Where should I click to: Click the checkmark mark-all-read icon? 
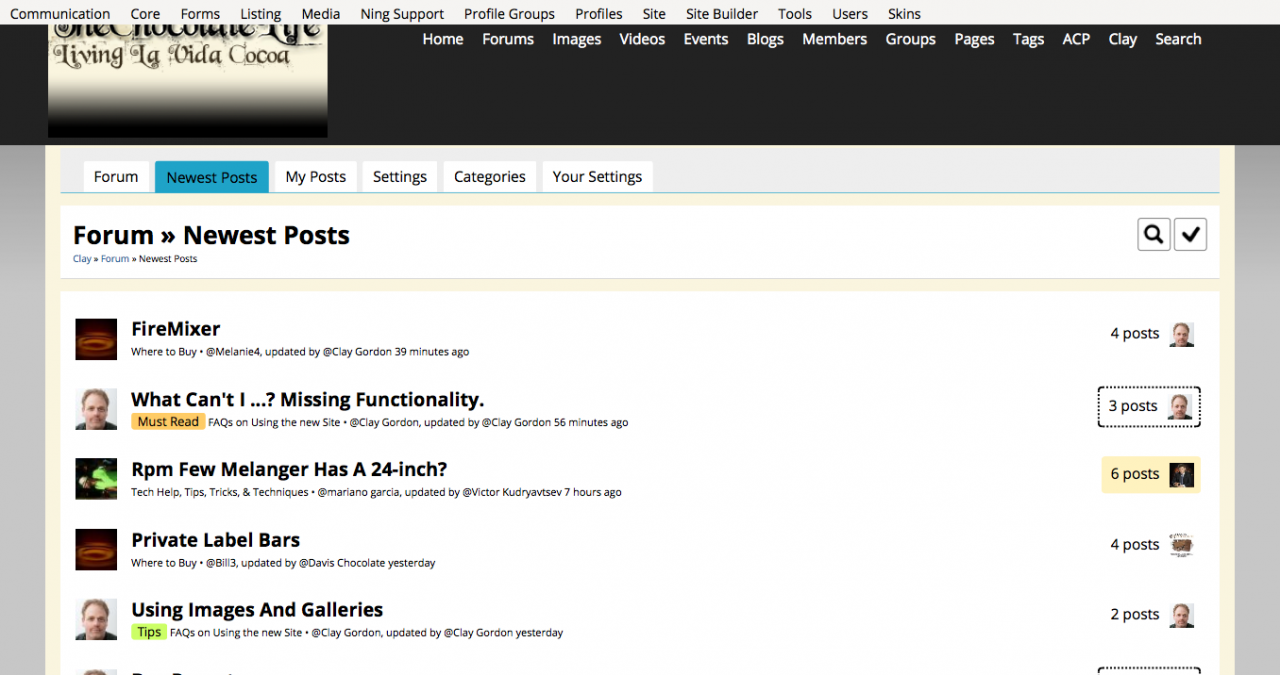(1190, 234)
